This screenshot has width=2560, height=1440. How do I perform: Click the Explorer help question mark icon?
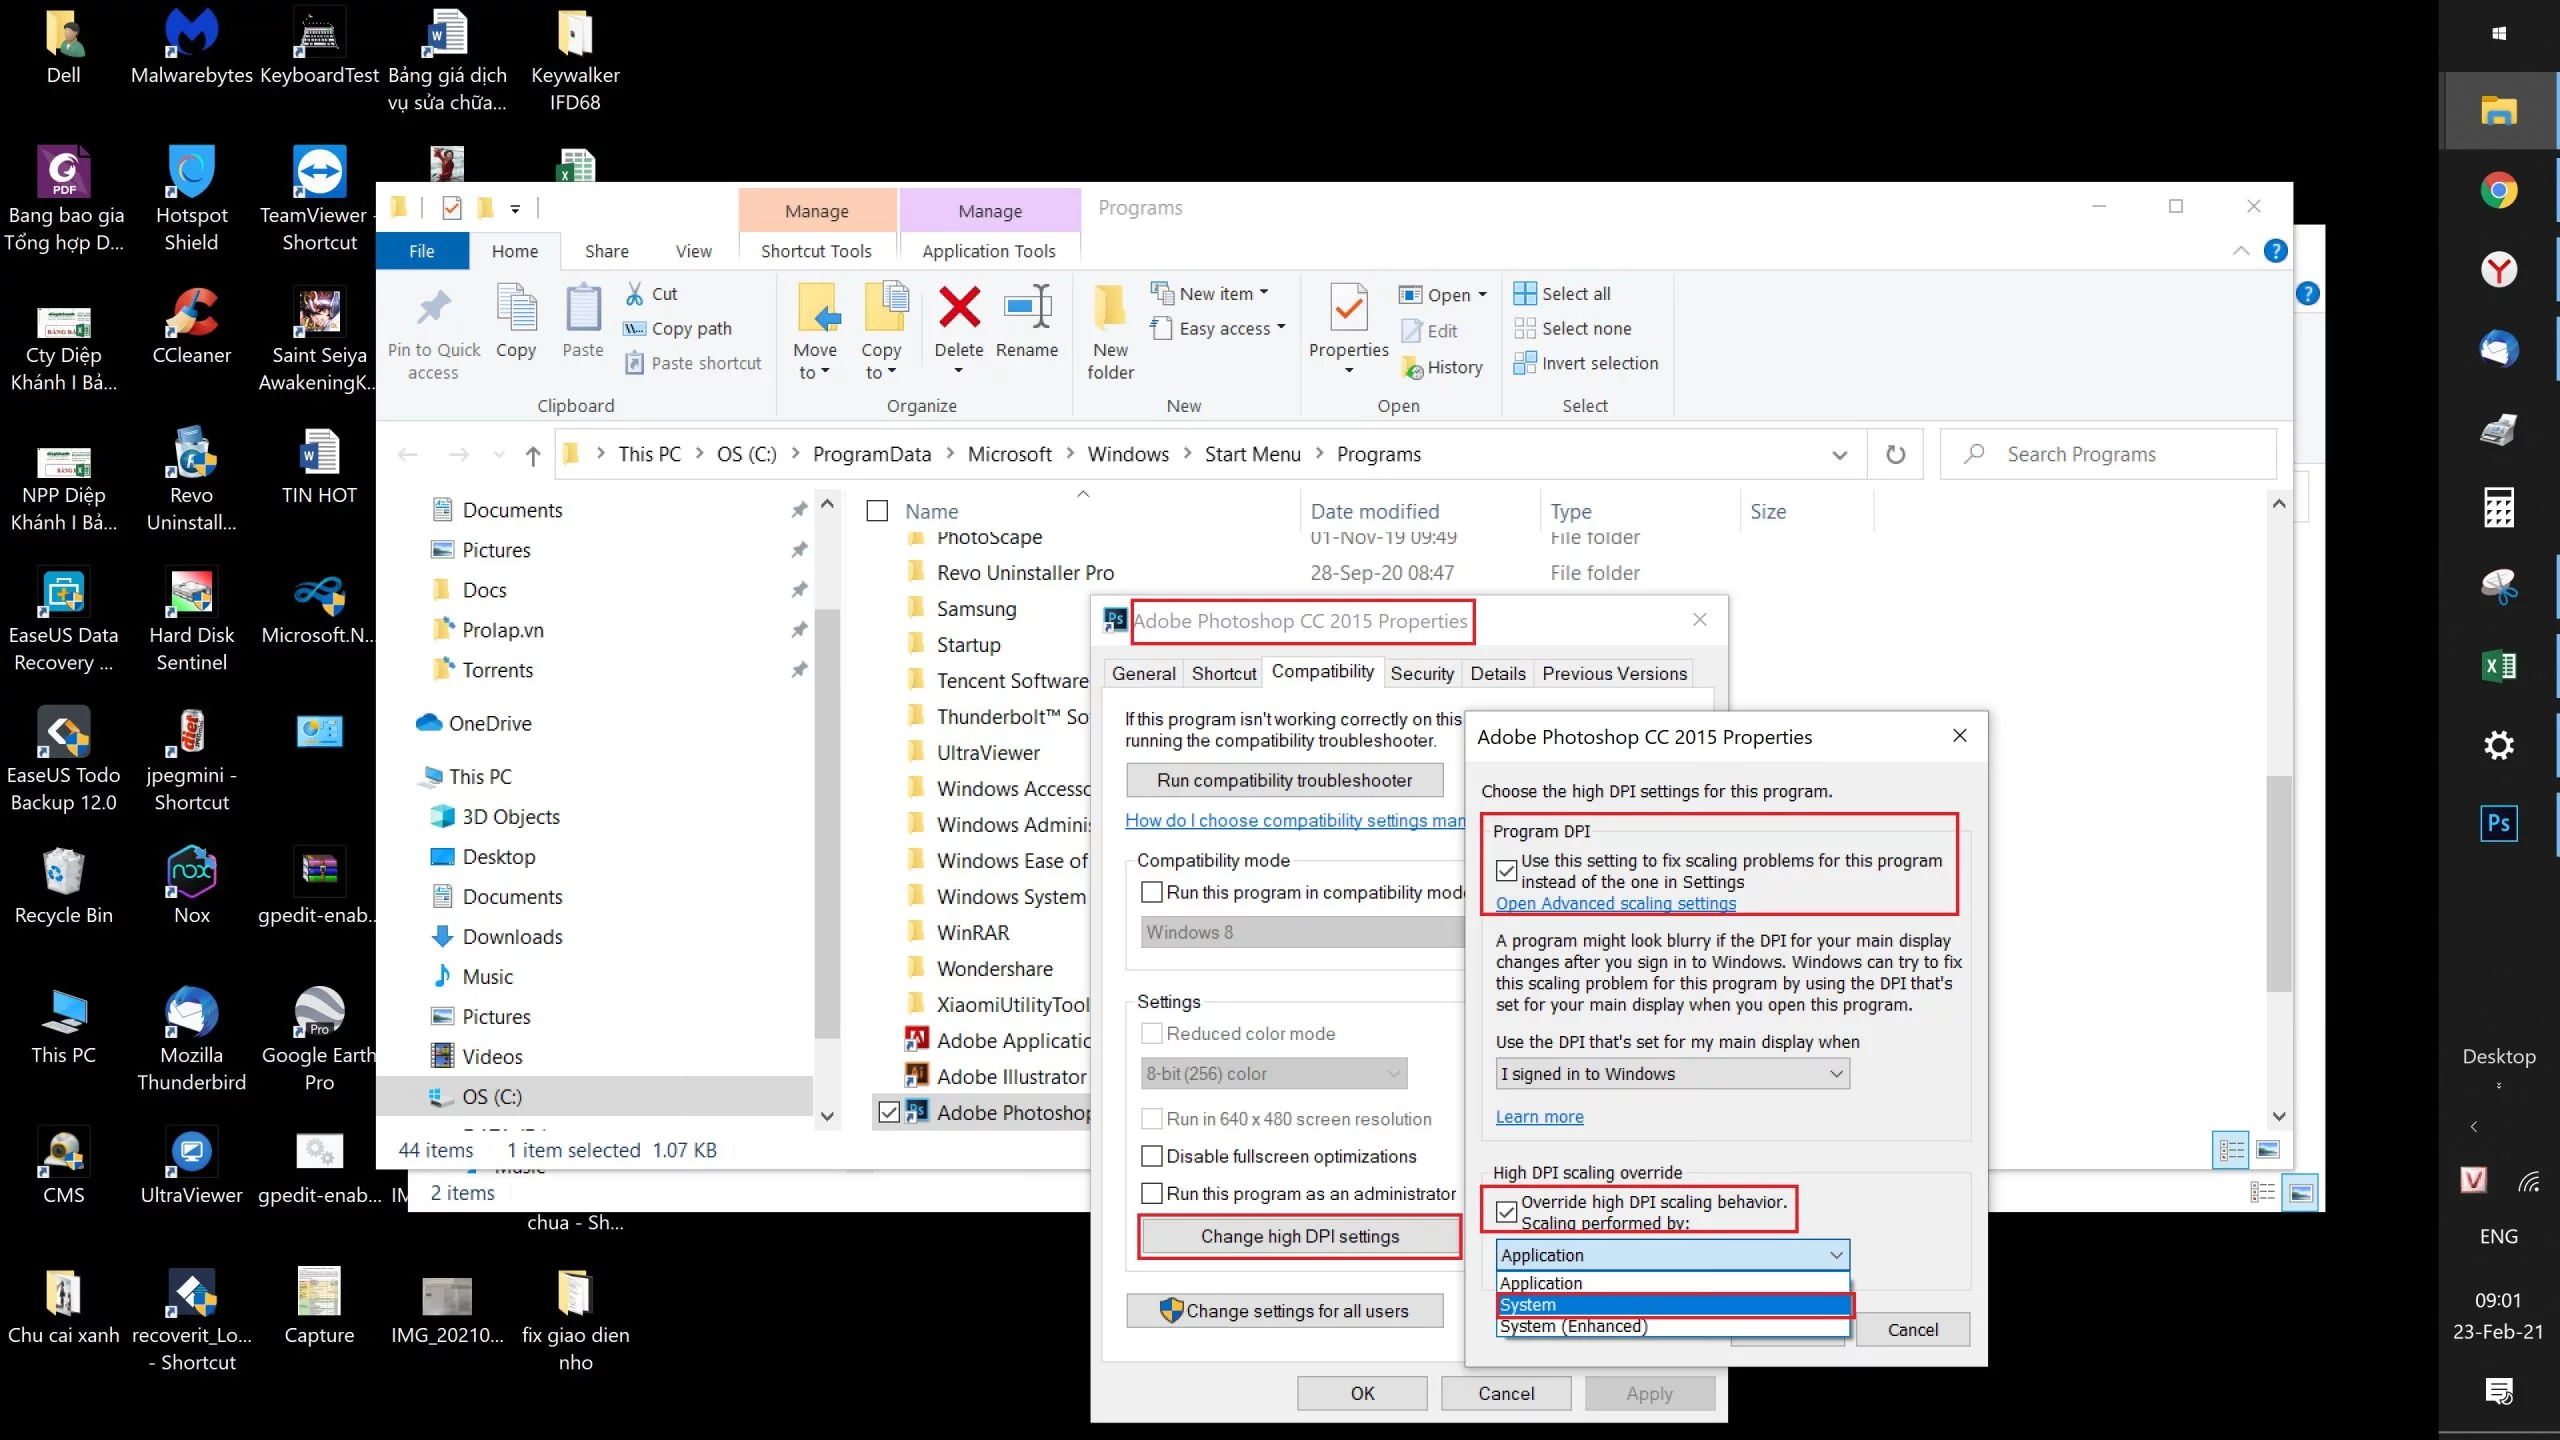coord(2275,251)
